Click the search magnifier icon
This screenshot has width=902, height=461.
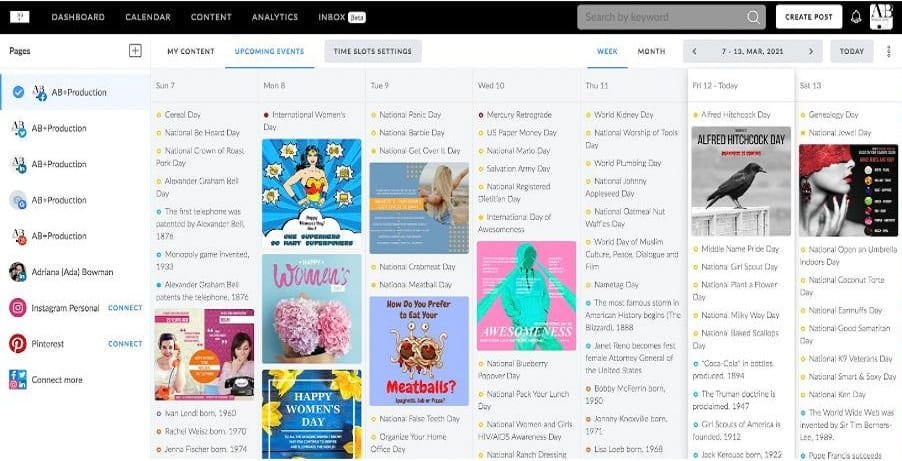click(753, 17)
